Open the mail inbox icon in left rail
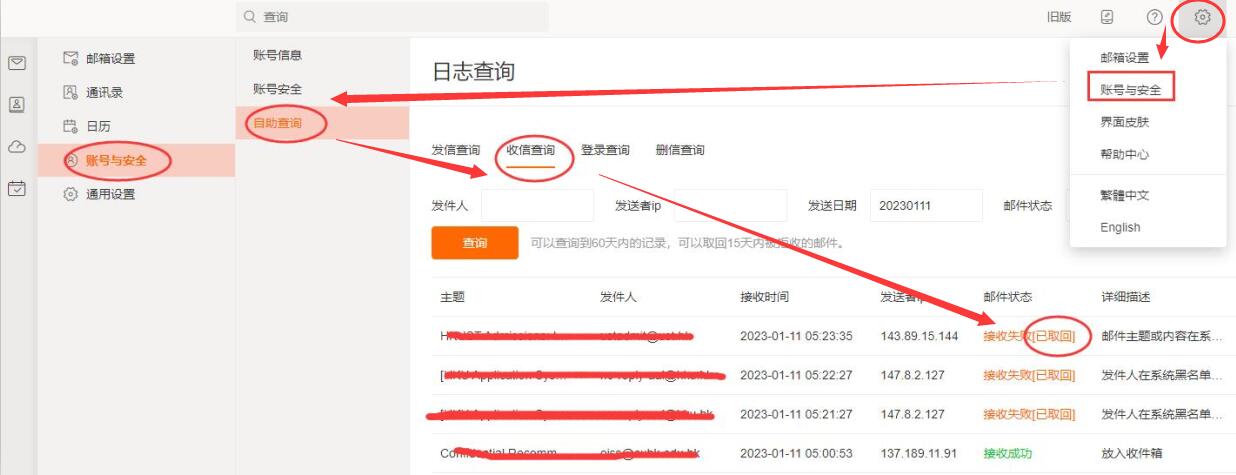This screenshot has height=475, width=1236. 17,62
